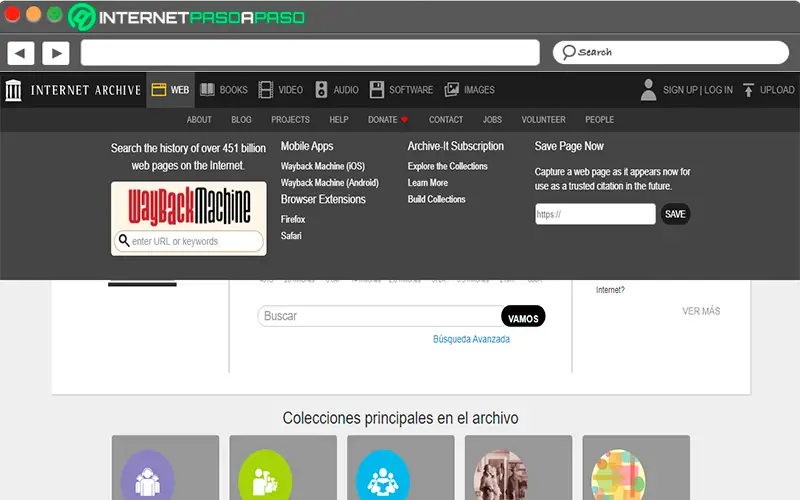Click the Browser Extensions heading
The image size is (800, 500).
point(323,199)
